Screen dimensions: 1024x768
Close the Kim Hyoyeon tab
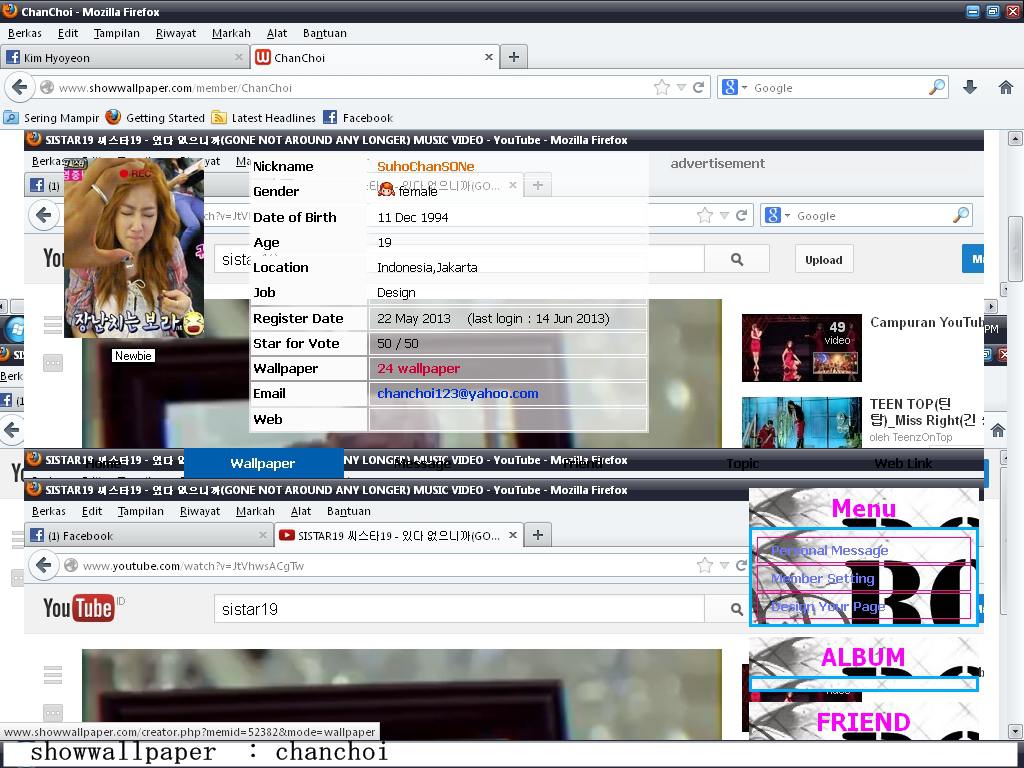[x=239, y=57]
